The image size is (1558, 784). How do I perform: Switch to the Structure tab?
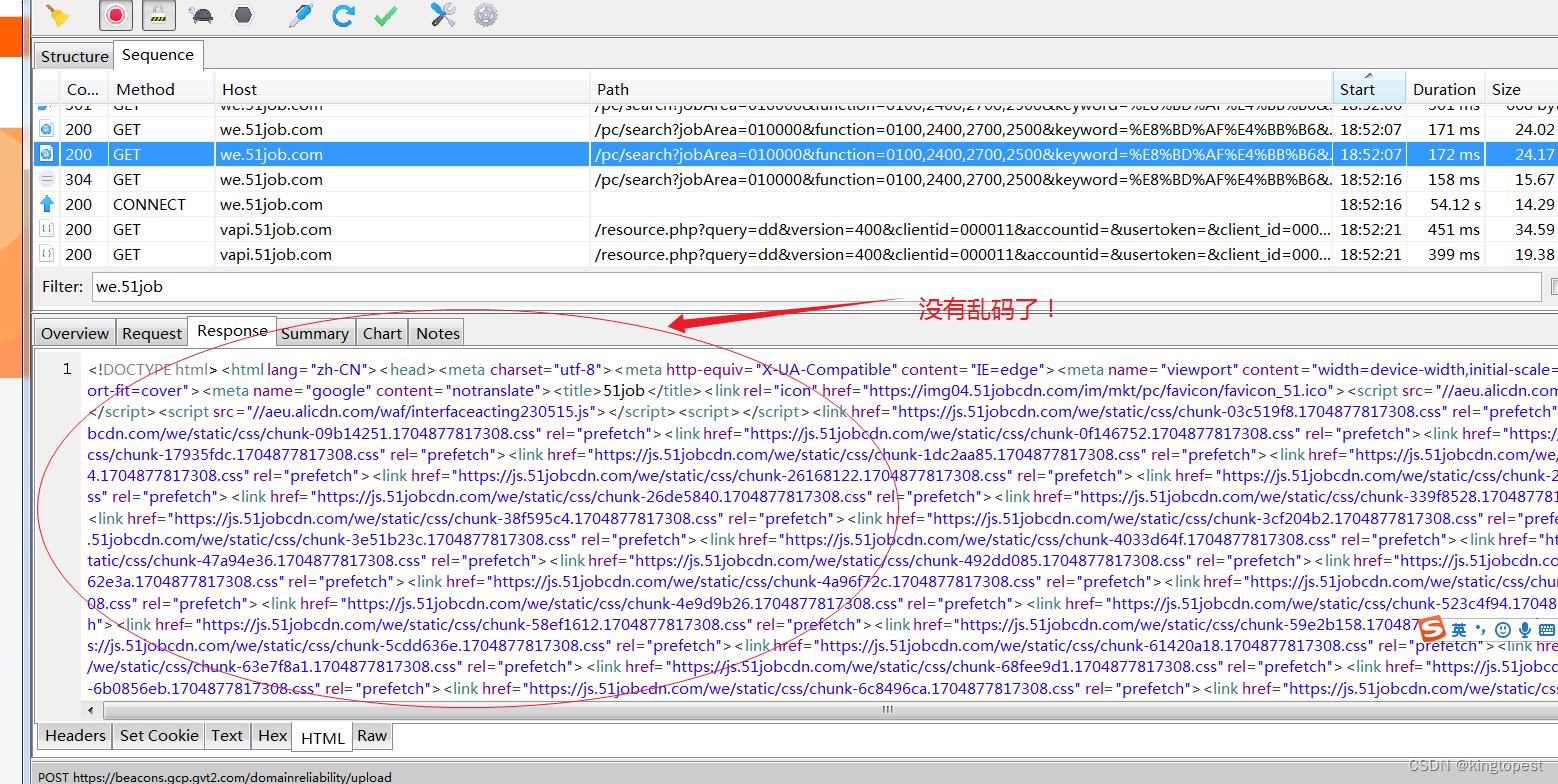click(74, 56)
